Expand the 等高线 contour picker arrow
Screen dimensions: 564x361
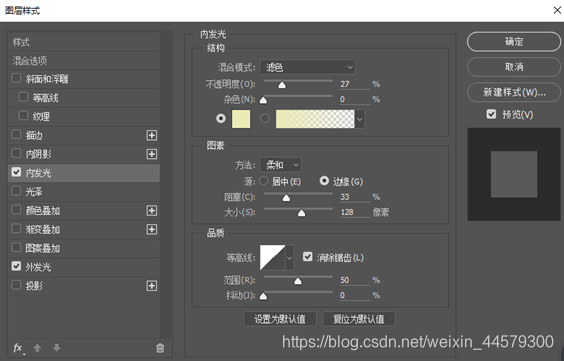coord(290,258)
